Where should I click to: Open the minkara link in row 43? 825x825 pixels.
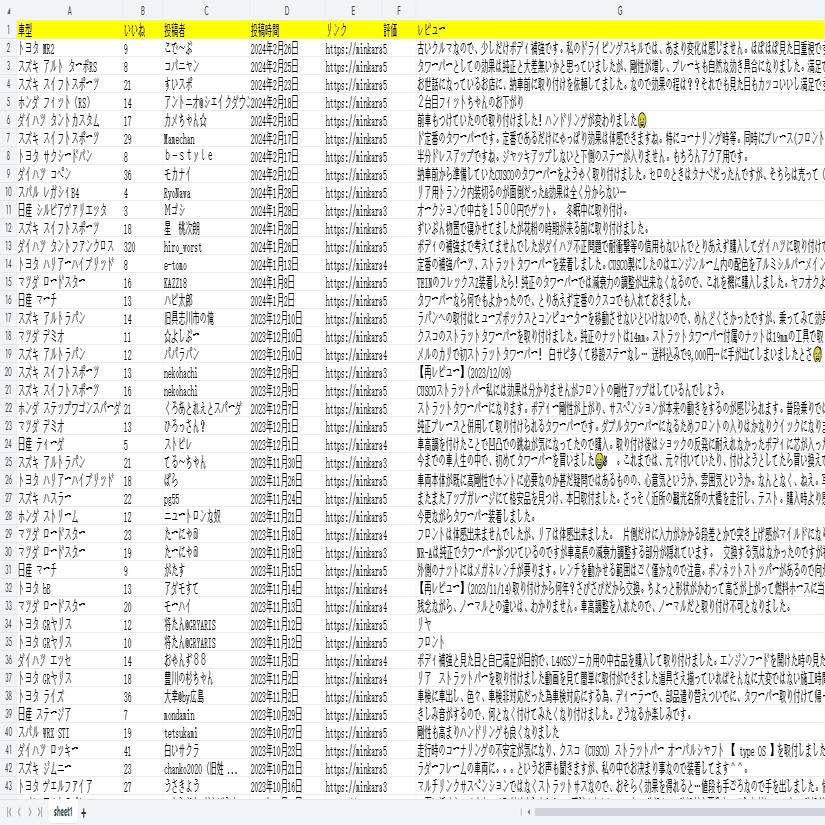[x=353, y=786]
